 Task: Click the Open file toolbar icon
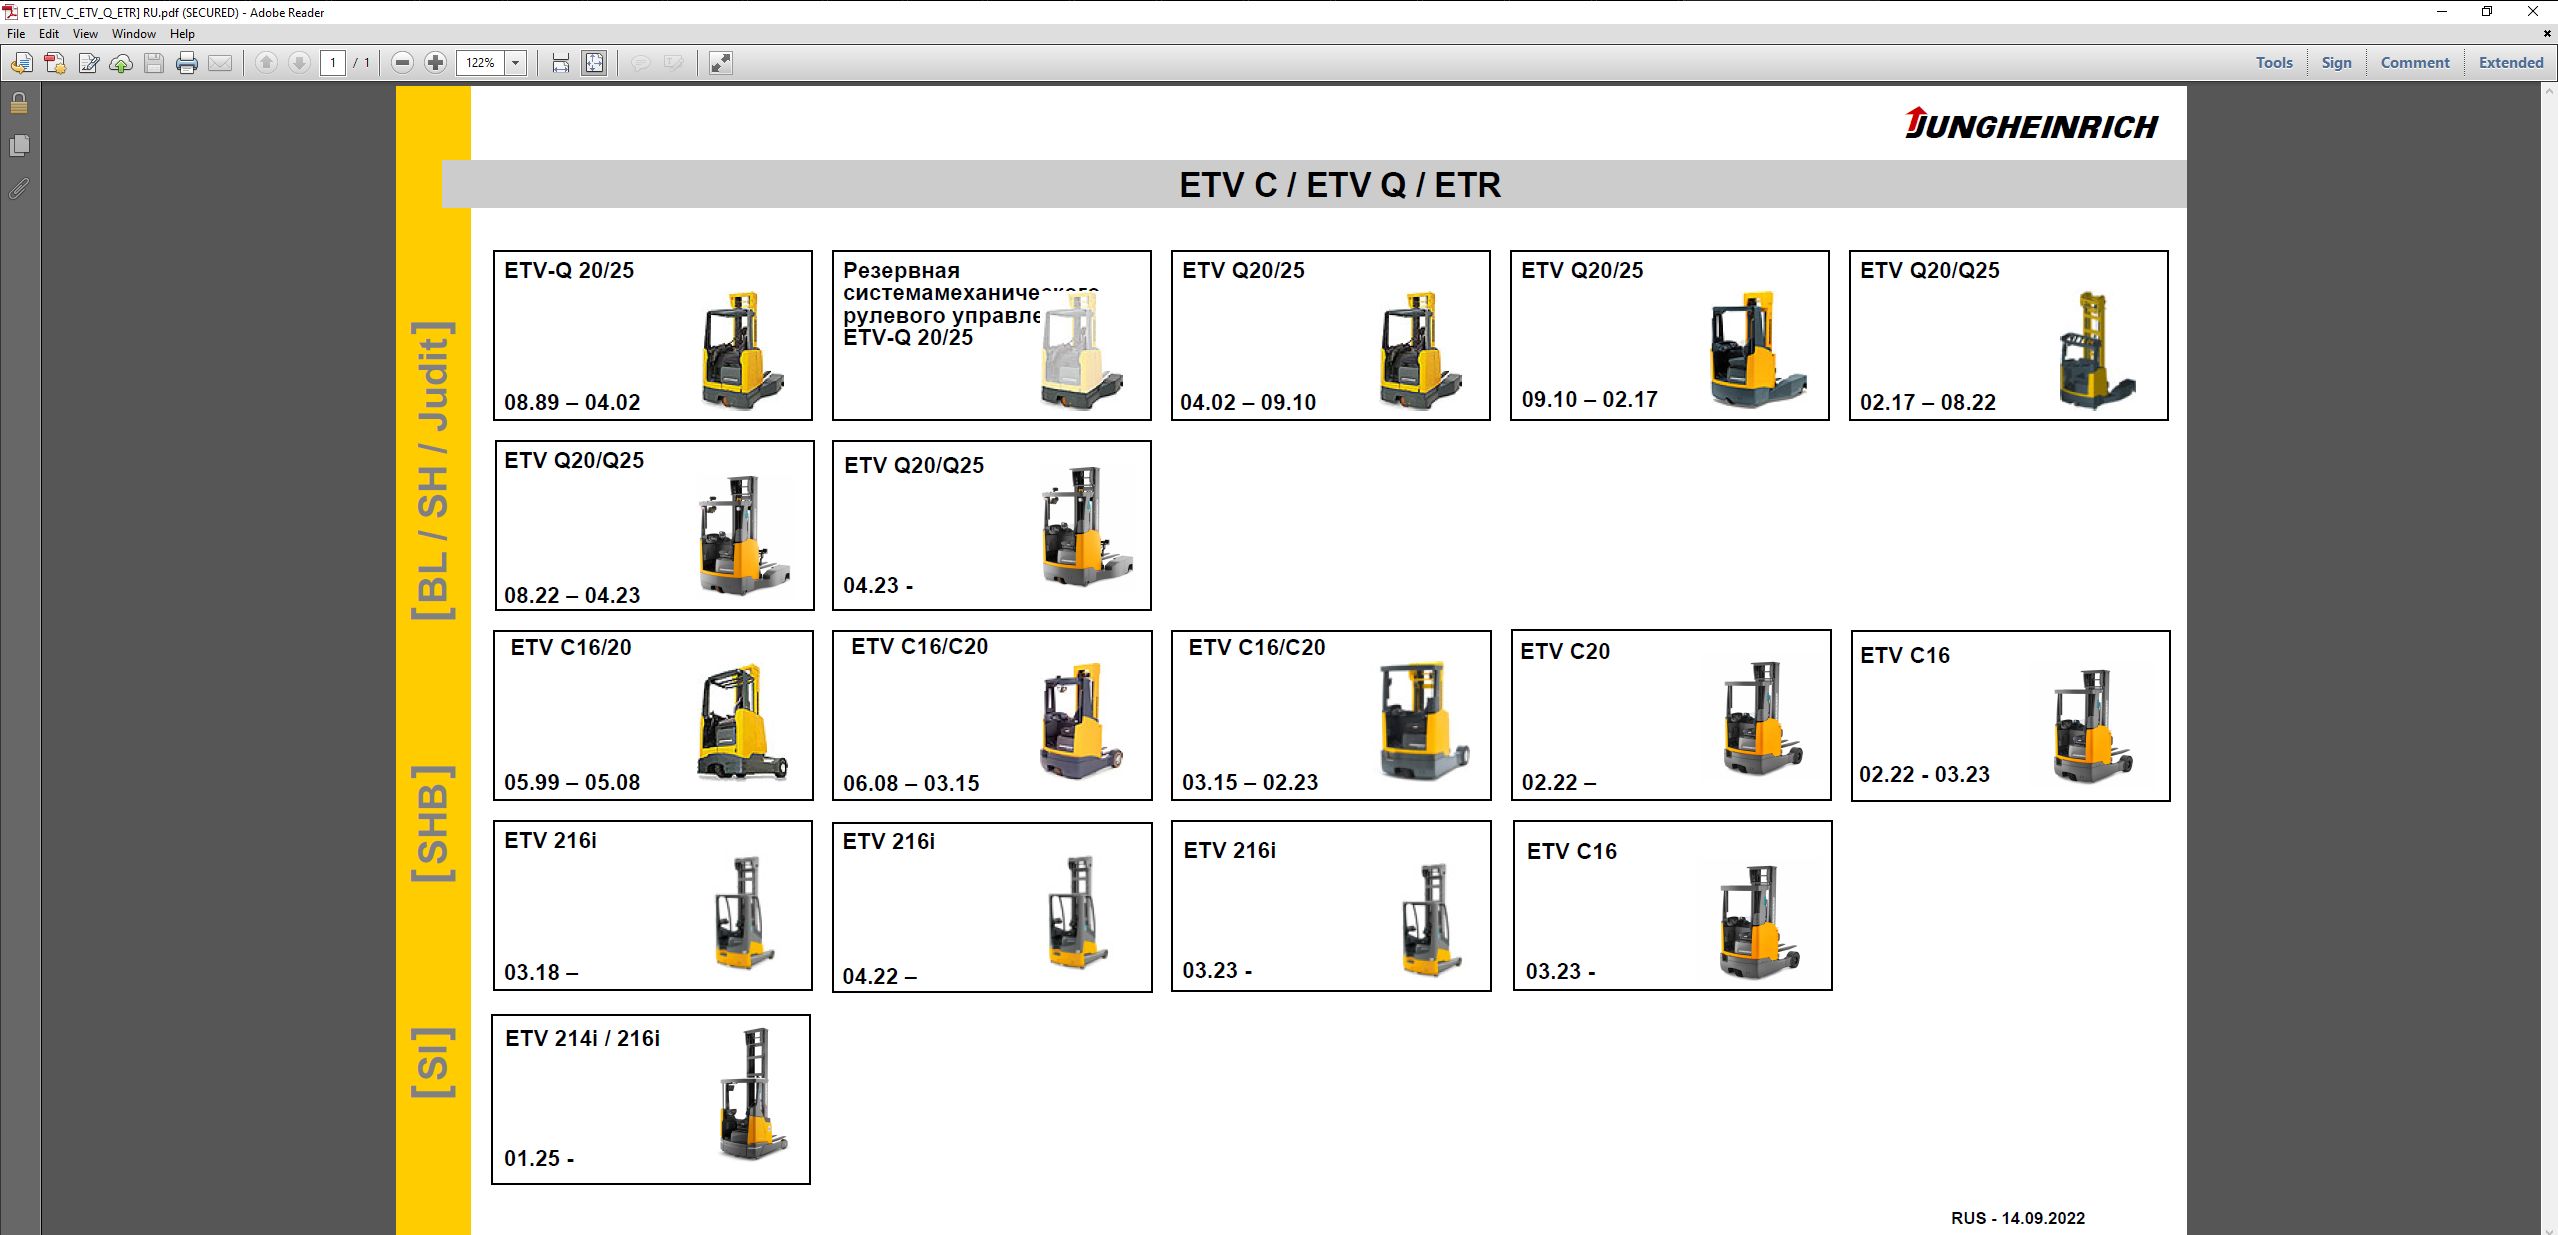point(21,63)
